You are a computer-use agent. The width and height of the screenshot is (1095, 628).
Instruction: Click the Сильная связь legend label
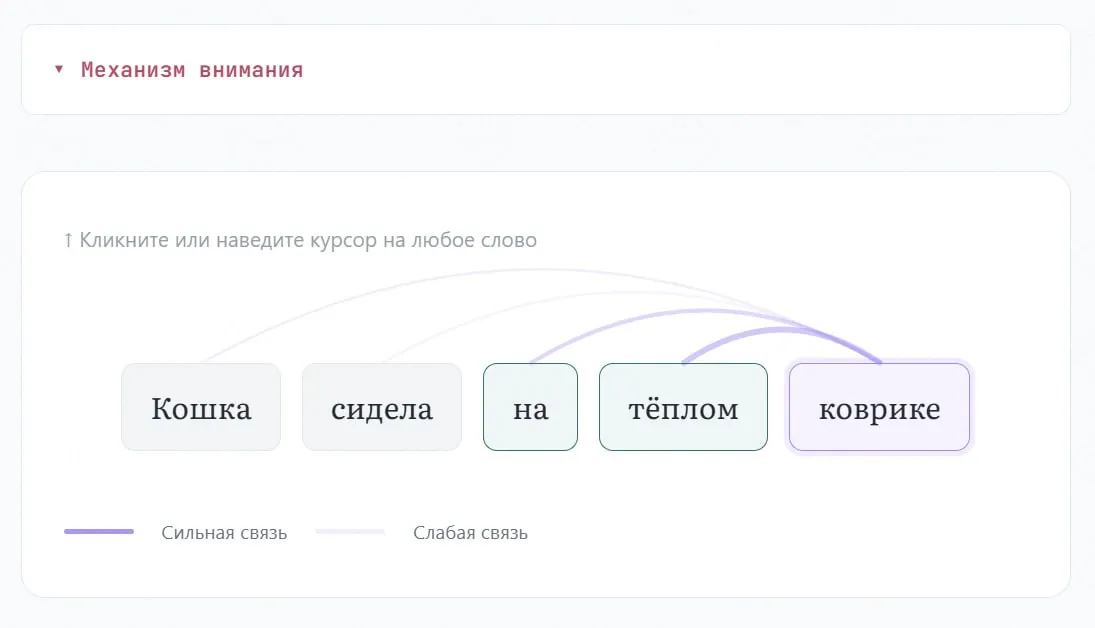point(224,533)
